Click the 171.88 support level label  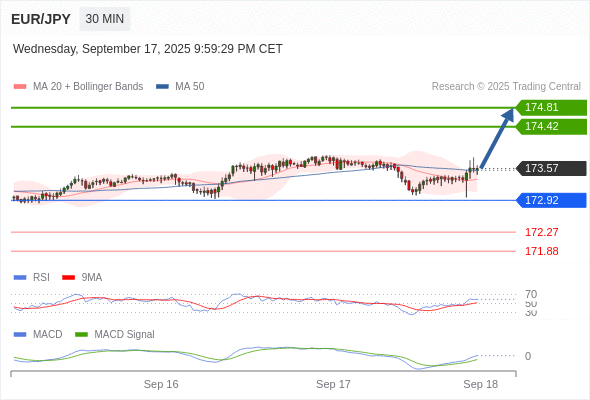click(x=541, y=251)
